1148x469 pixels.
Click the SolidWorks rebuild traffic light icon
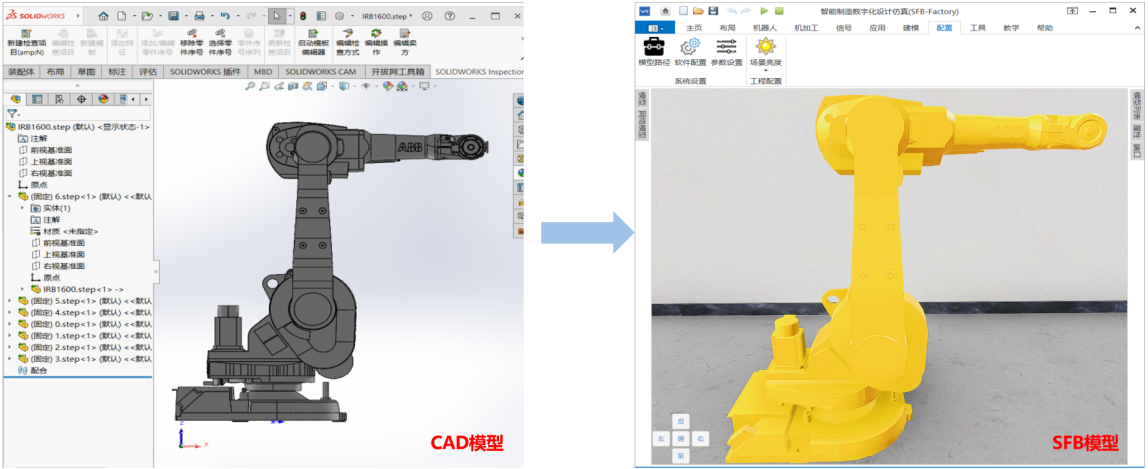coord(302,15)
